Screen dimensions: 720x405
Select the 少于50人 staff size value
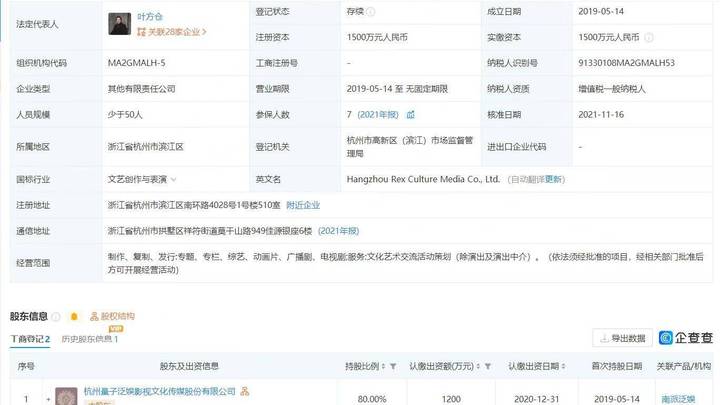tap(125, 115)
